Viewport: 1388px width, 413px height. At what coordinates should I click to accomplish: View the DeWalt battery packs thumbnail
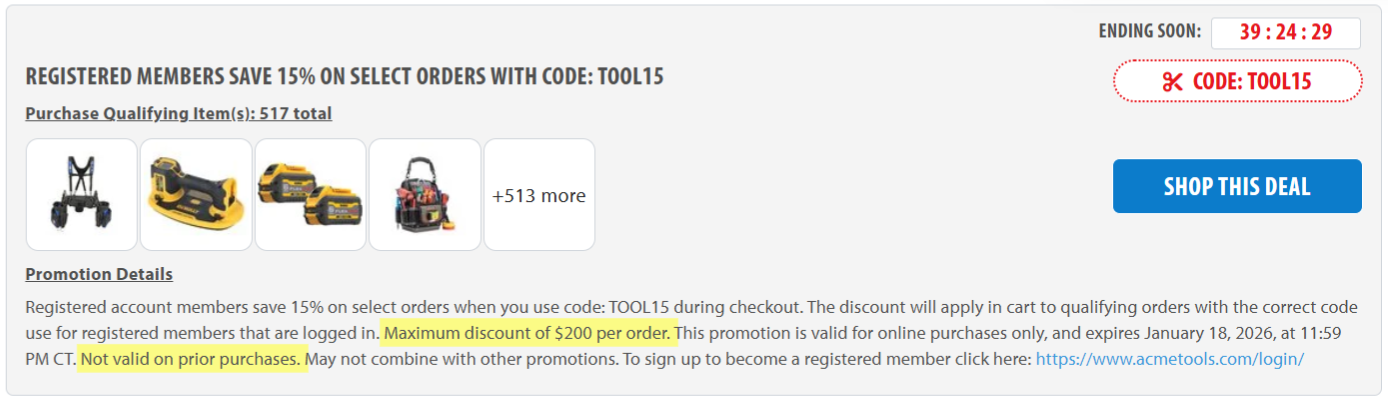(310, 194)
